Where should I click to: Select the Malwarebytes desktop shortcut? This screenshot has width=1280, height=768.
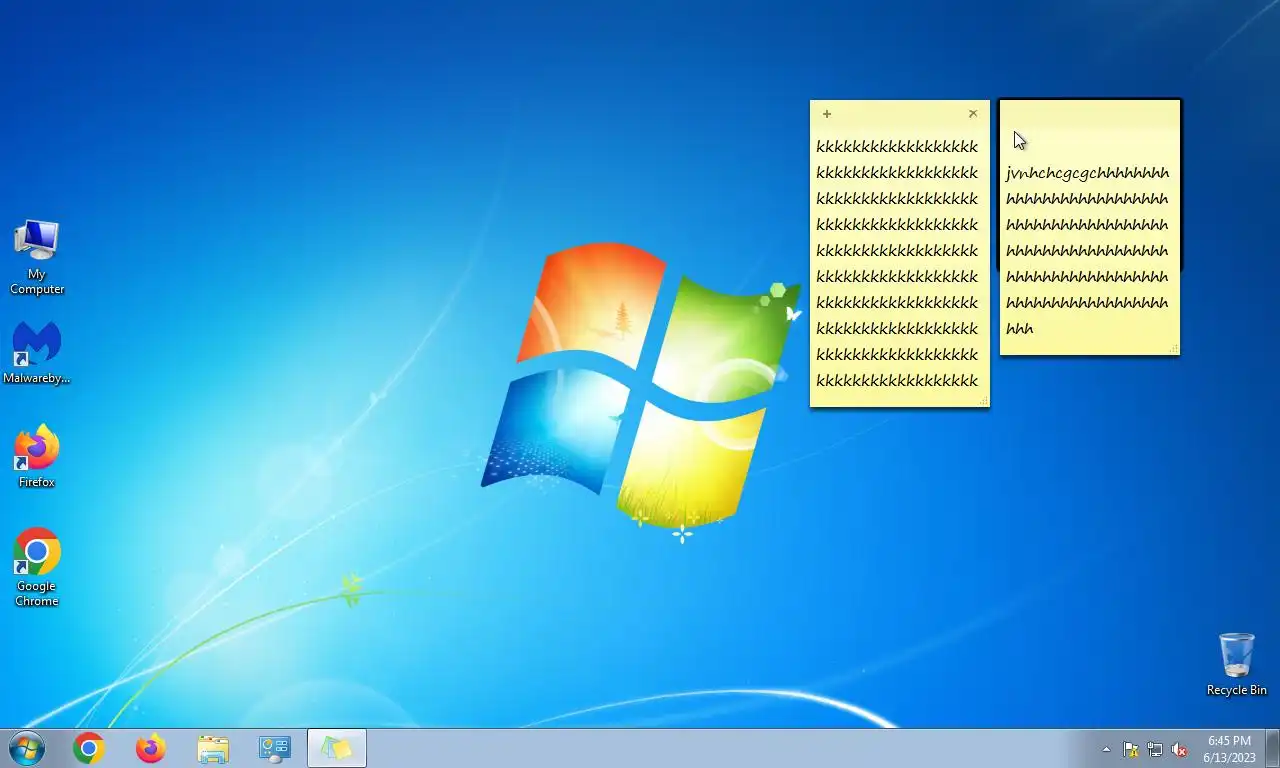[37, 353]
